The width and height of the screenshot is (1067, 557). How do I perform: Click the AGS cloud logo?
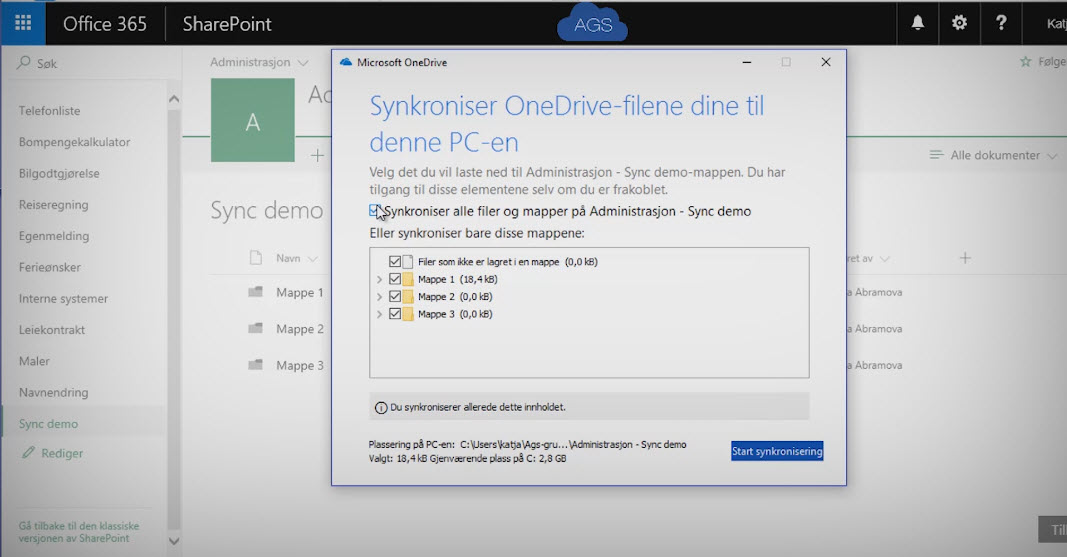click(x=593, y=26)
